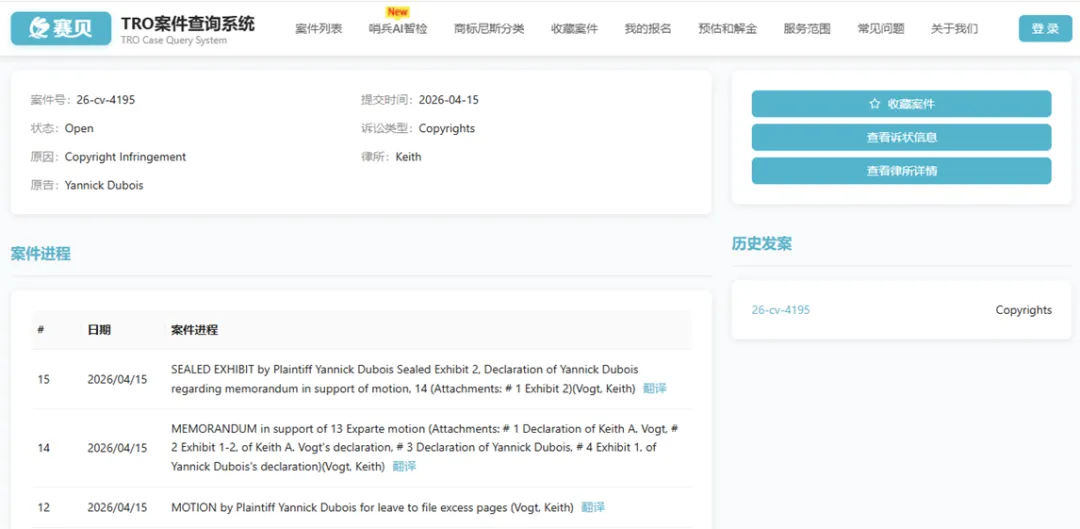Screen dimensions: 1080x529
Task: Click the TRO案件查询系统 title
Action: tap(187, 24)
